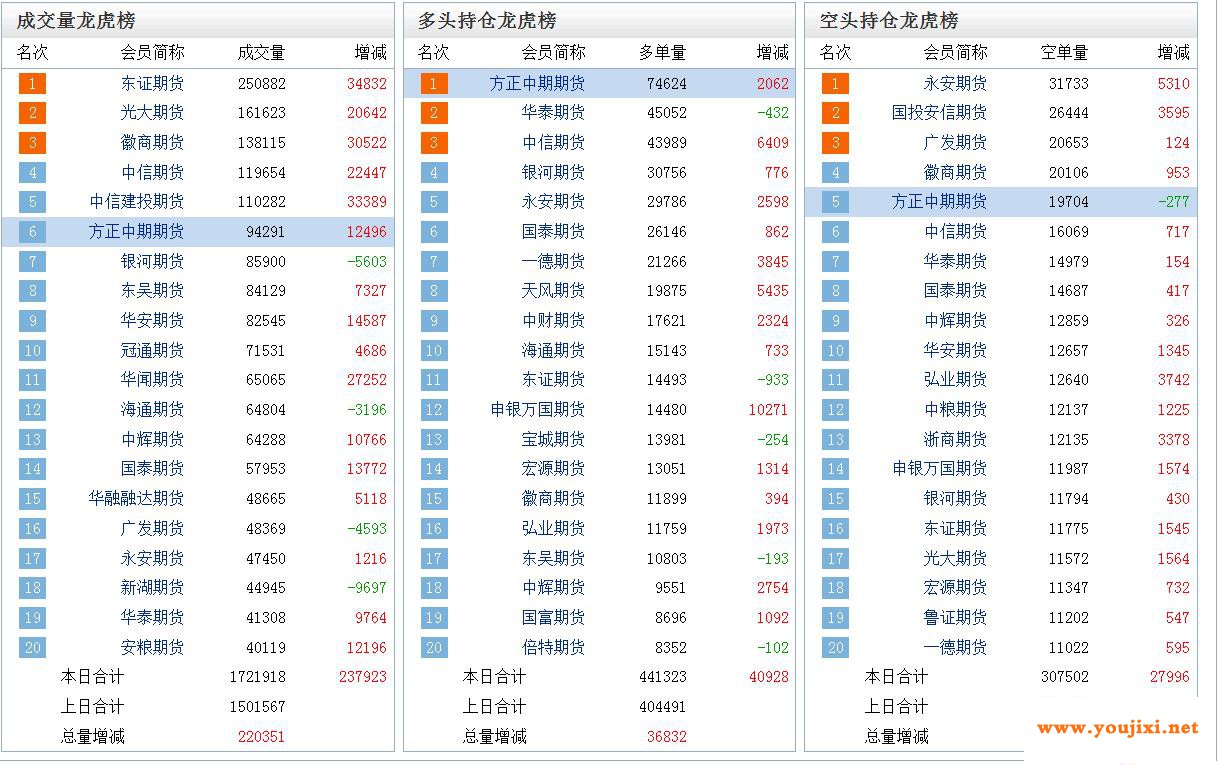Viewport: 1218px width, 765px height.
Task: Click change value -9697 for 新湖期货
Action: (367, 588)
